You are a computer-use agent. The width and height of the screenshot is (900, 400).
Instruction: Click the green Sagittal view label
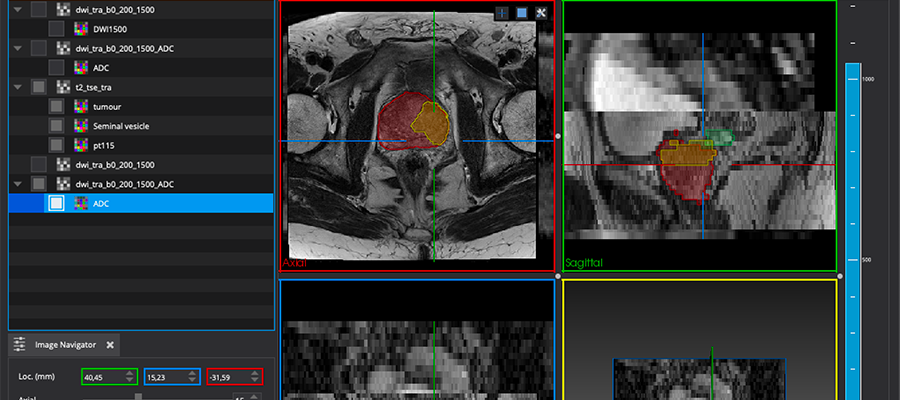pyautogui.click(x=584, y=263)
